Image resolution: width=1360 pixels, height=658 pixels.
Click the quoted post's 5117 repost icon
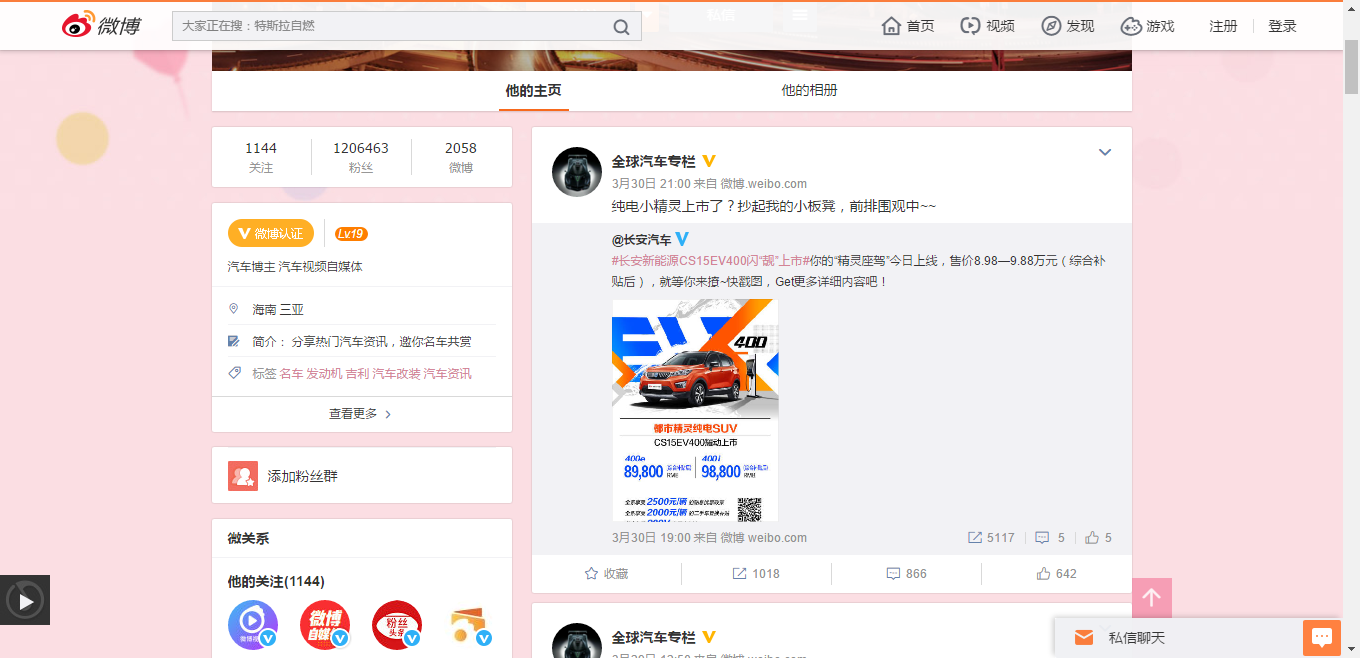[x=975, y=538]
